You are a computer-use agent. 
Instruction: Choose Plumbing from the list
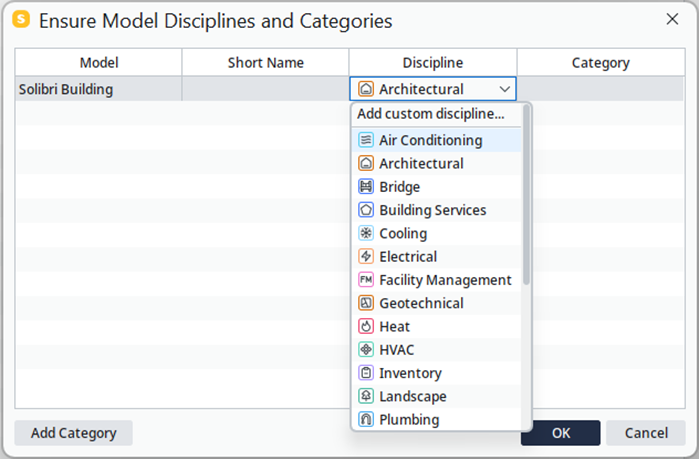[x=437, y=419]
